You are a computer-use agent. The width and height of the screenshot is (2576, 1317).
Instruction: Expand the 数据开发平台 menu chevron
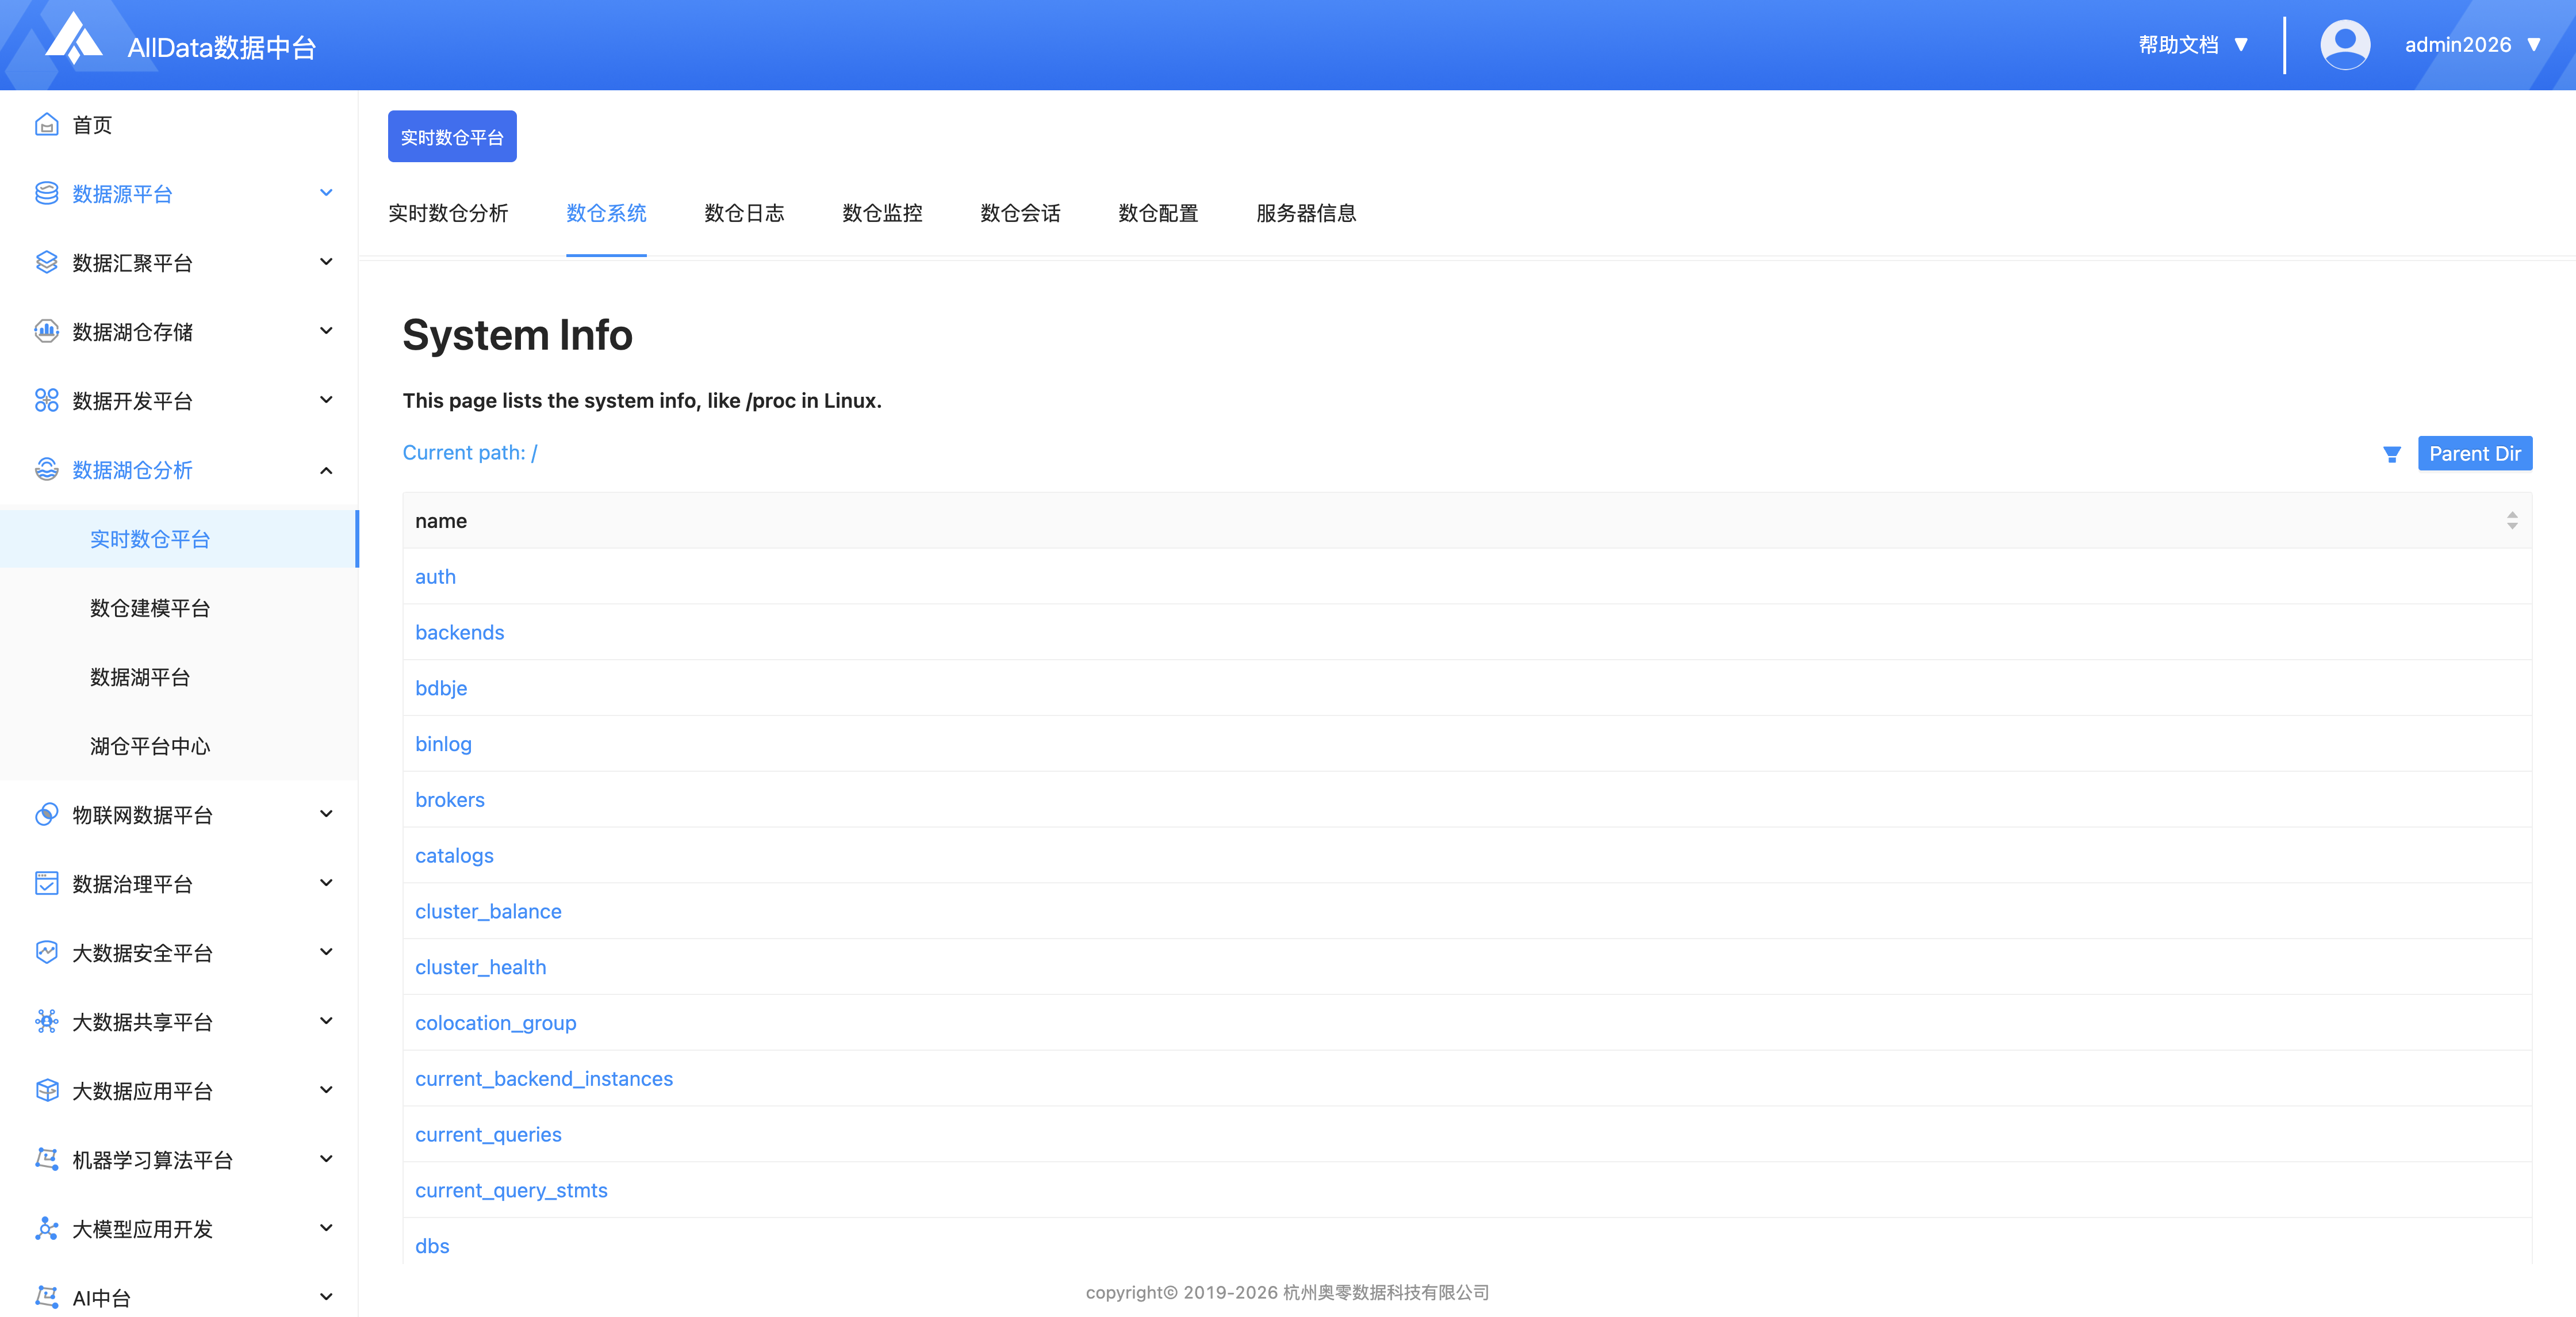[x=326, y=400]
